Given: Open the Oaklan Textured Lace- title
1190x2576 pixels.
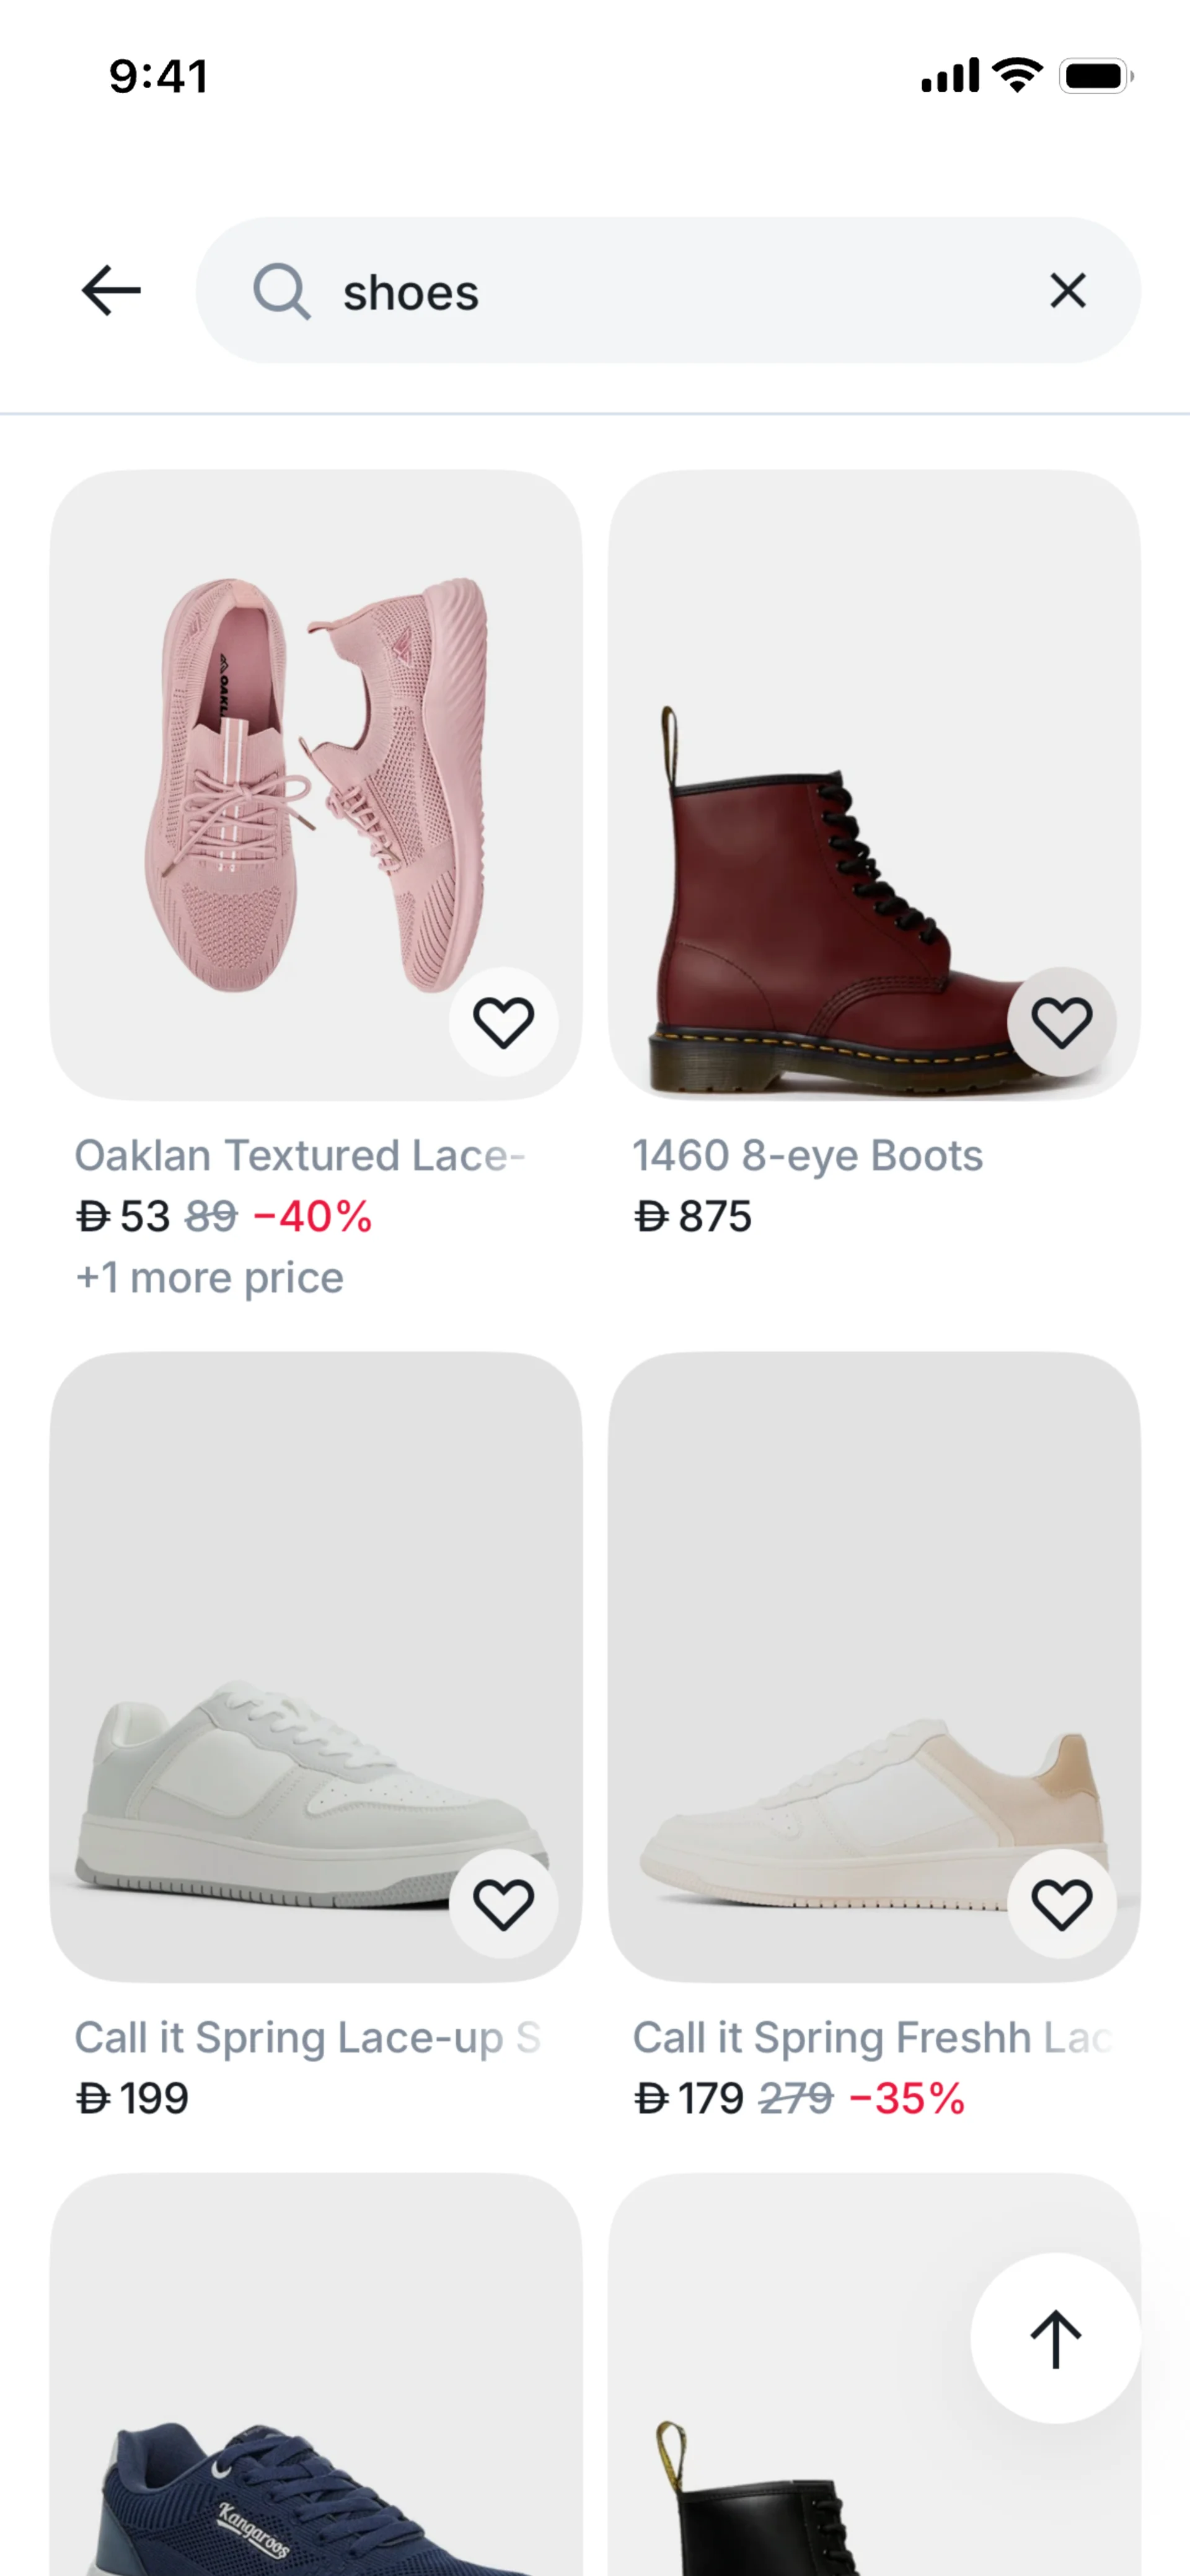Looking at the screenshot, I should 300,1155.
